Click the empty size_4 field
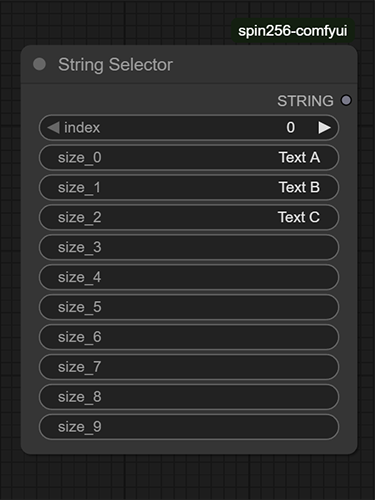 [189, 277]
